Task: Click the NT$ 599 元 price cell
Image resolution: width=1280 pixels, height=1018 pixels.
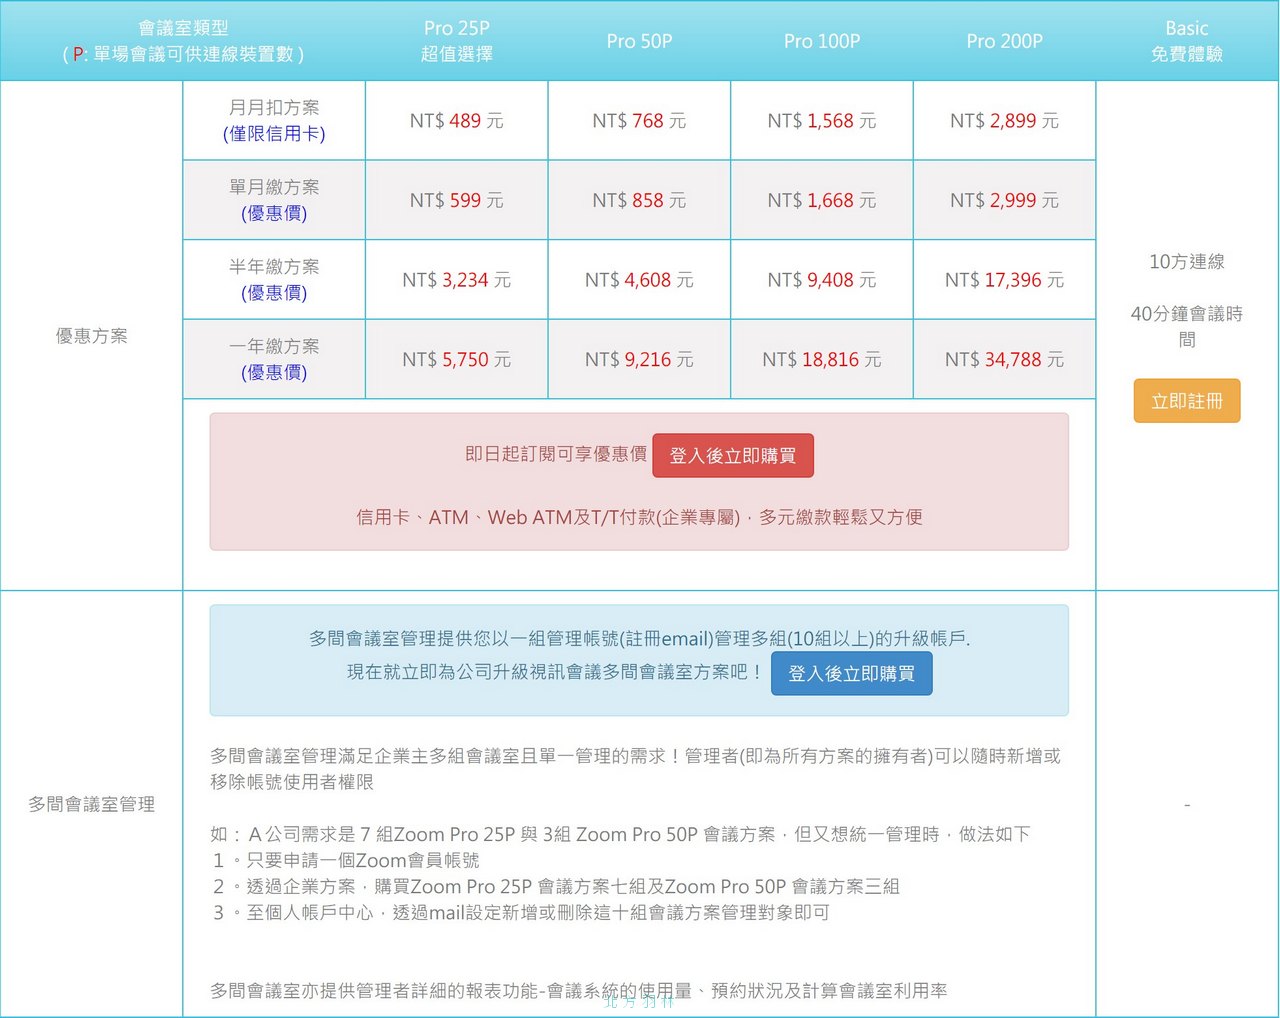Action: (x=457, y=200)
